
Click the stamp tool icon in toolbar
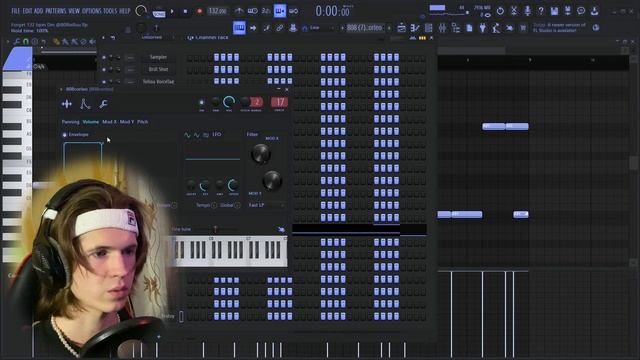click(293, 28)
